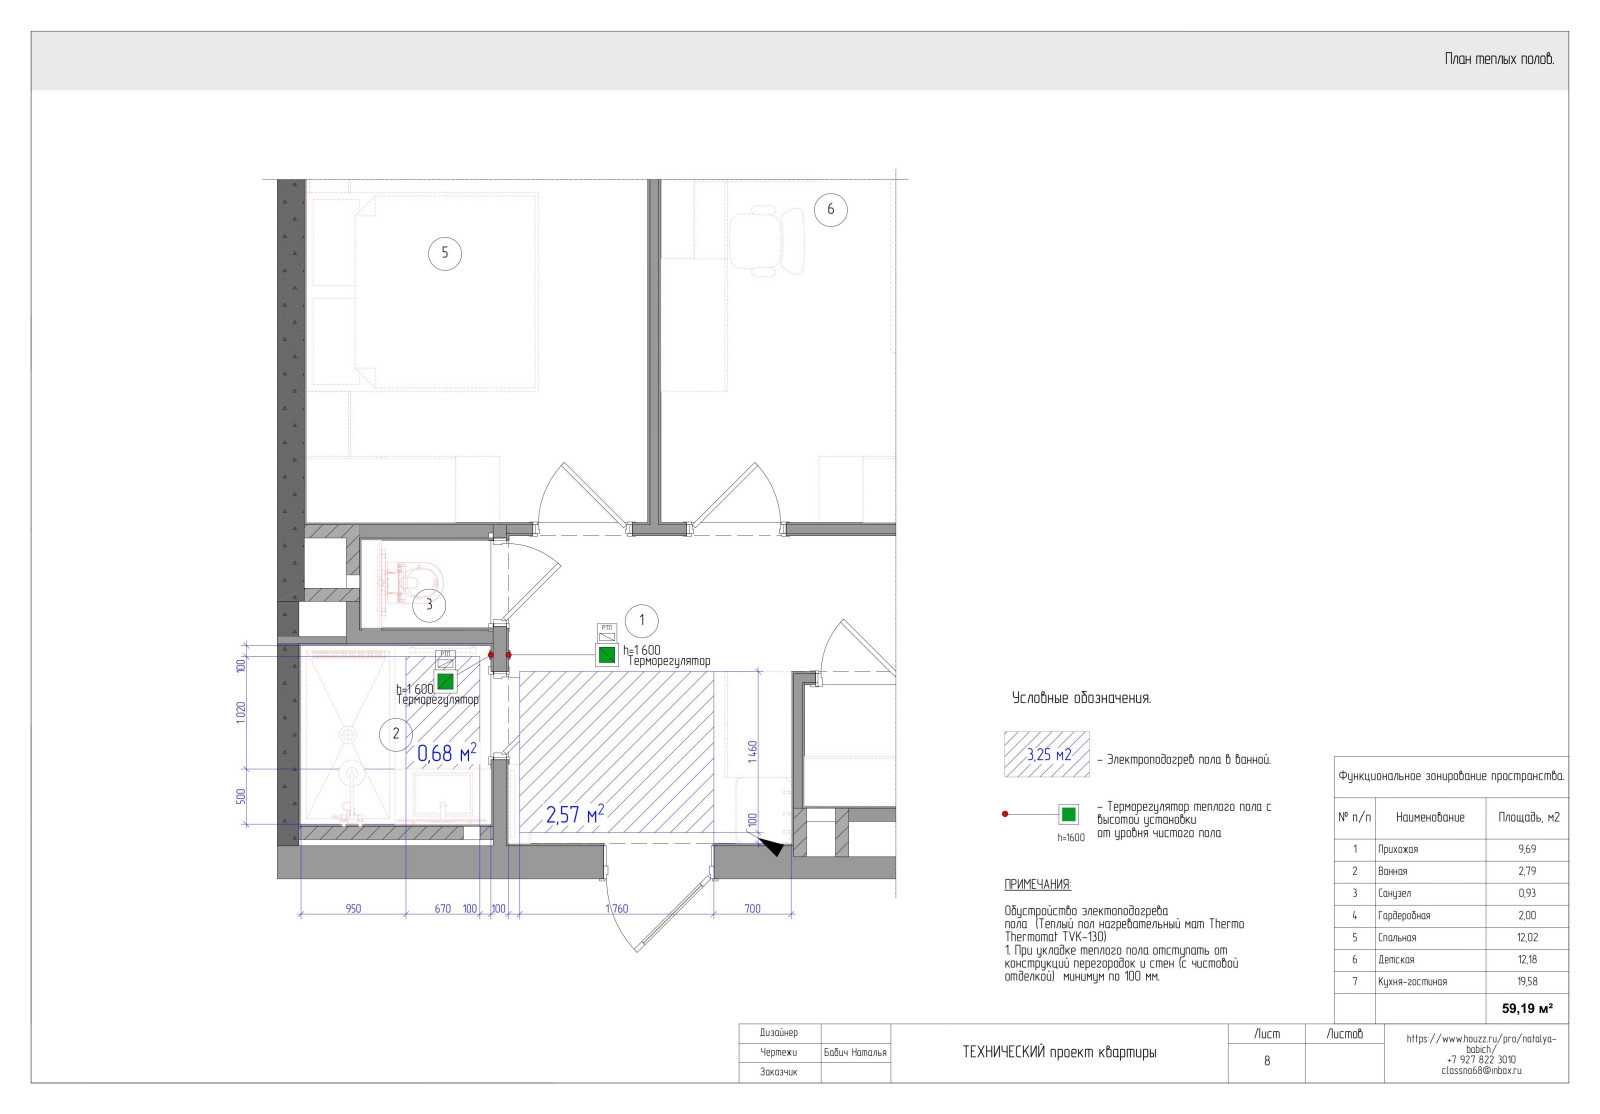Click the circled number 6 room label
Image resolution: width=1600 pixels, height=1114 pixels.
tap(830, 210)
